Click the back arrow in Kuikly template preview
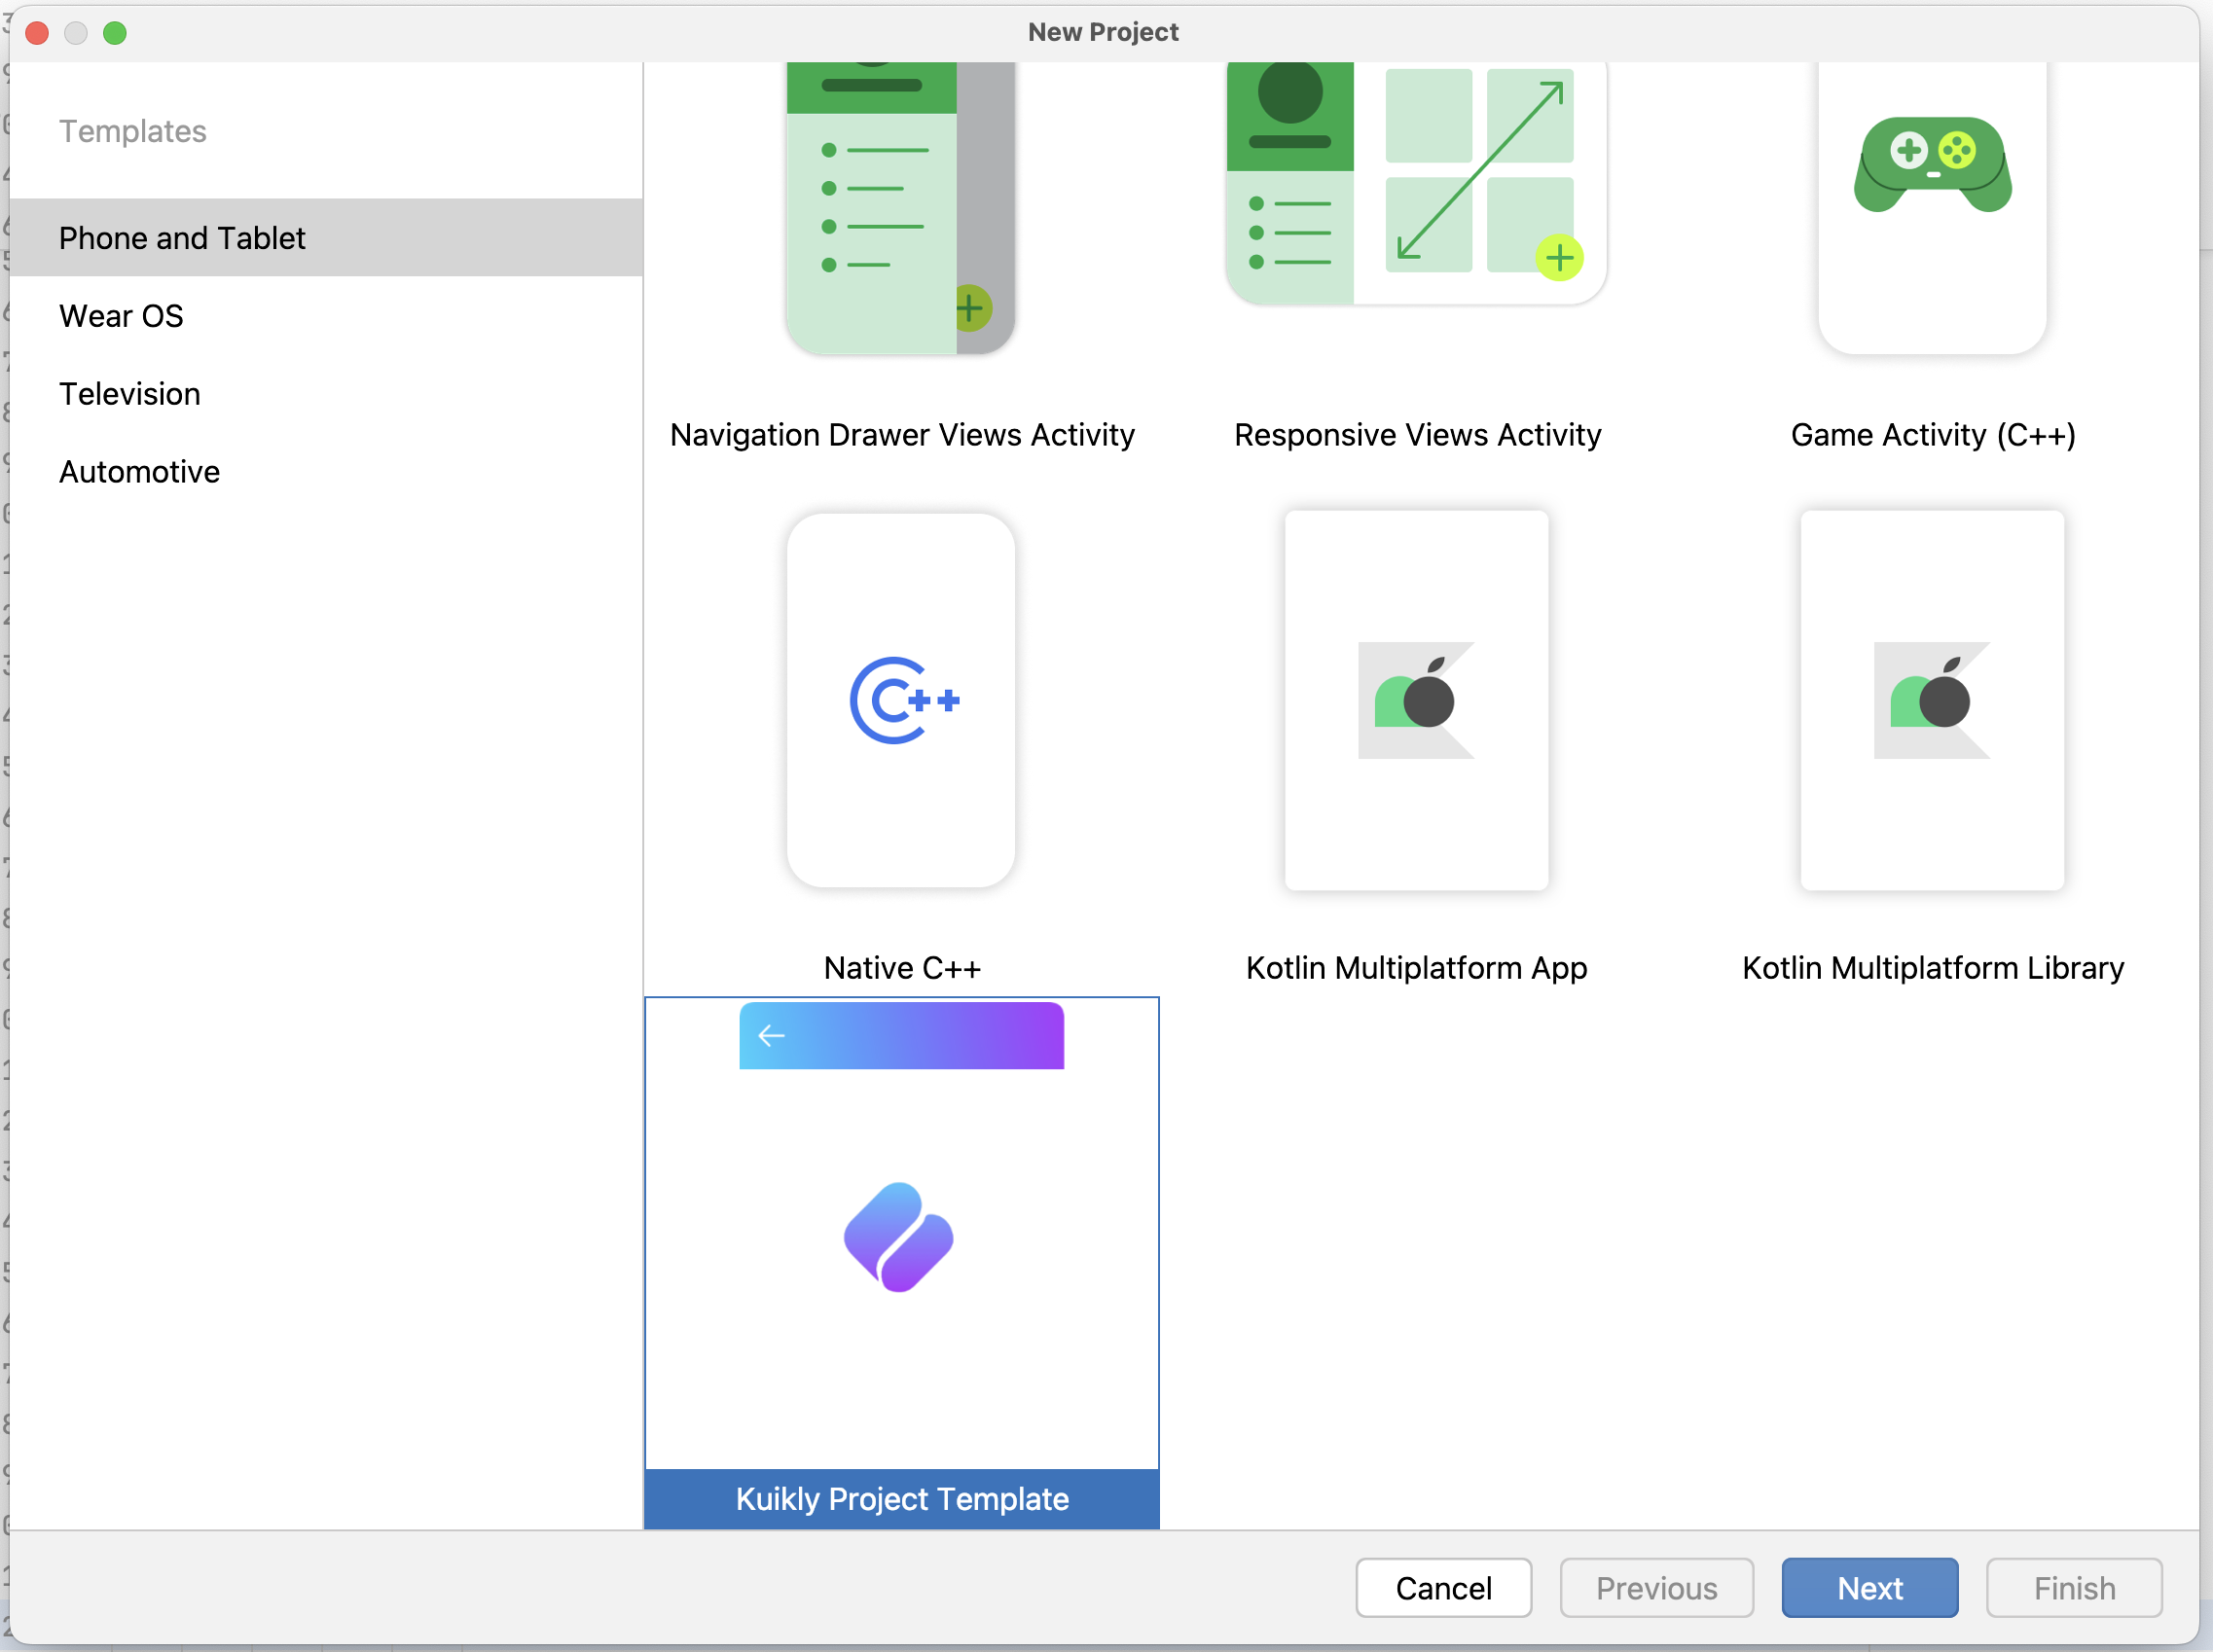Screen dimensions: 2213x1652 (771, 1035)
